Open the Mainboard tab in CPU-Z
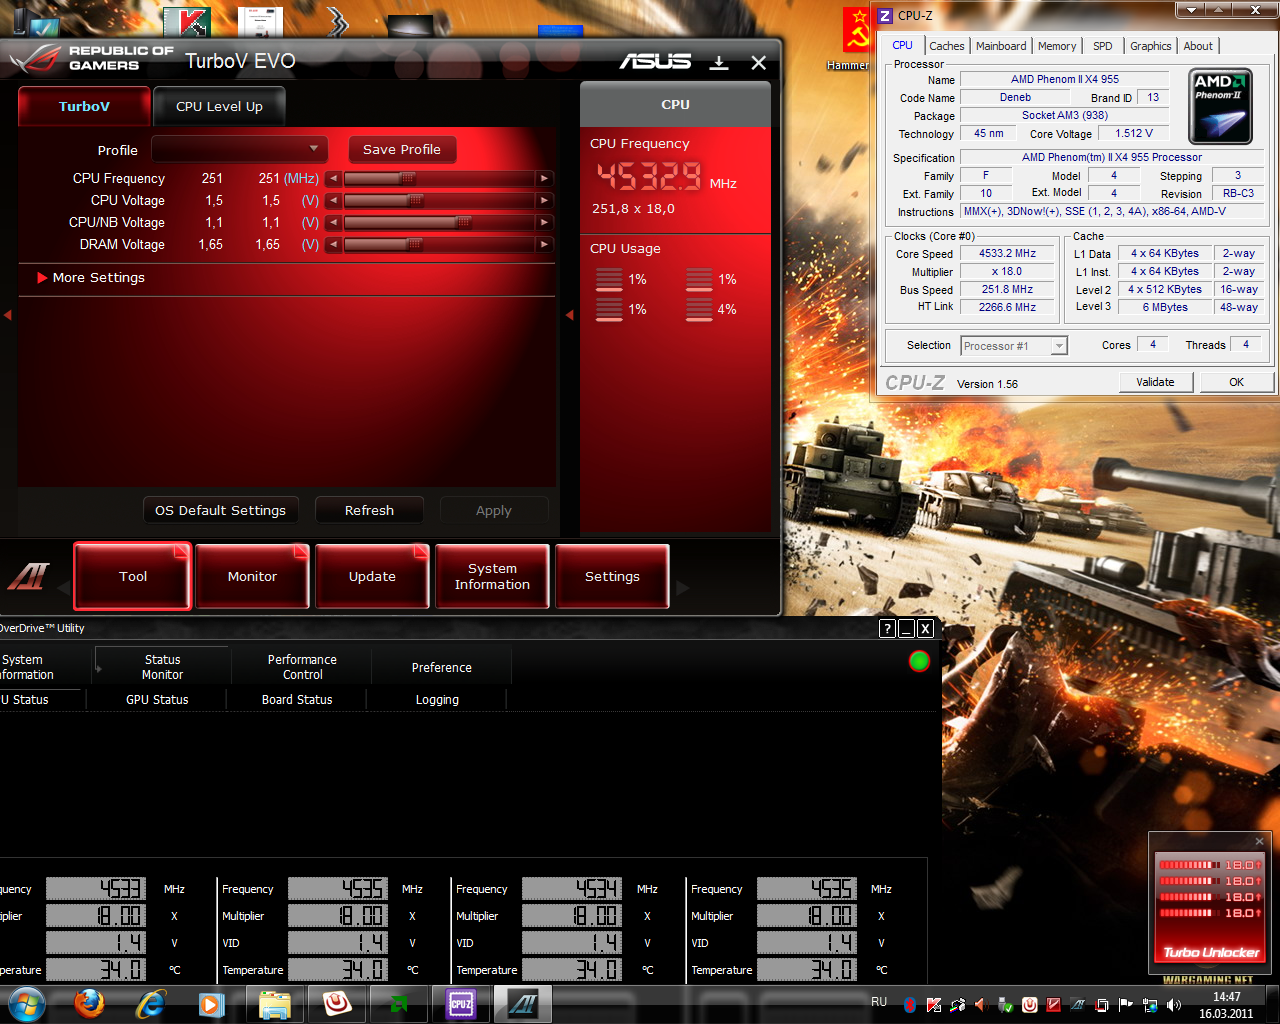 [x=1001, y=46]
